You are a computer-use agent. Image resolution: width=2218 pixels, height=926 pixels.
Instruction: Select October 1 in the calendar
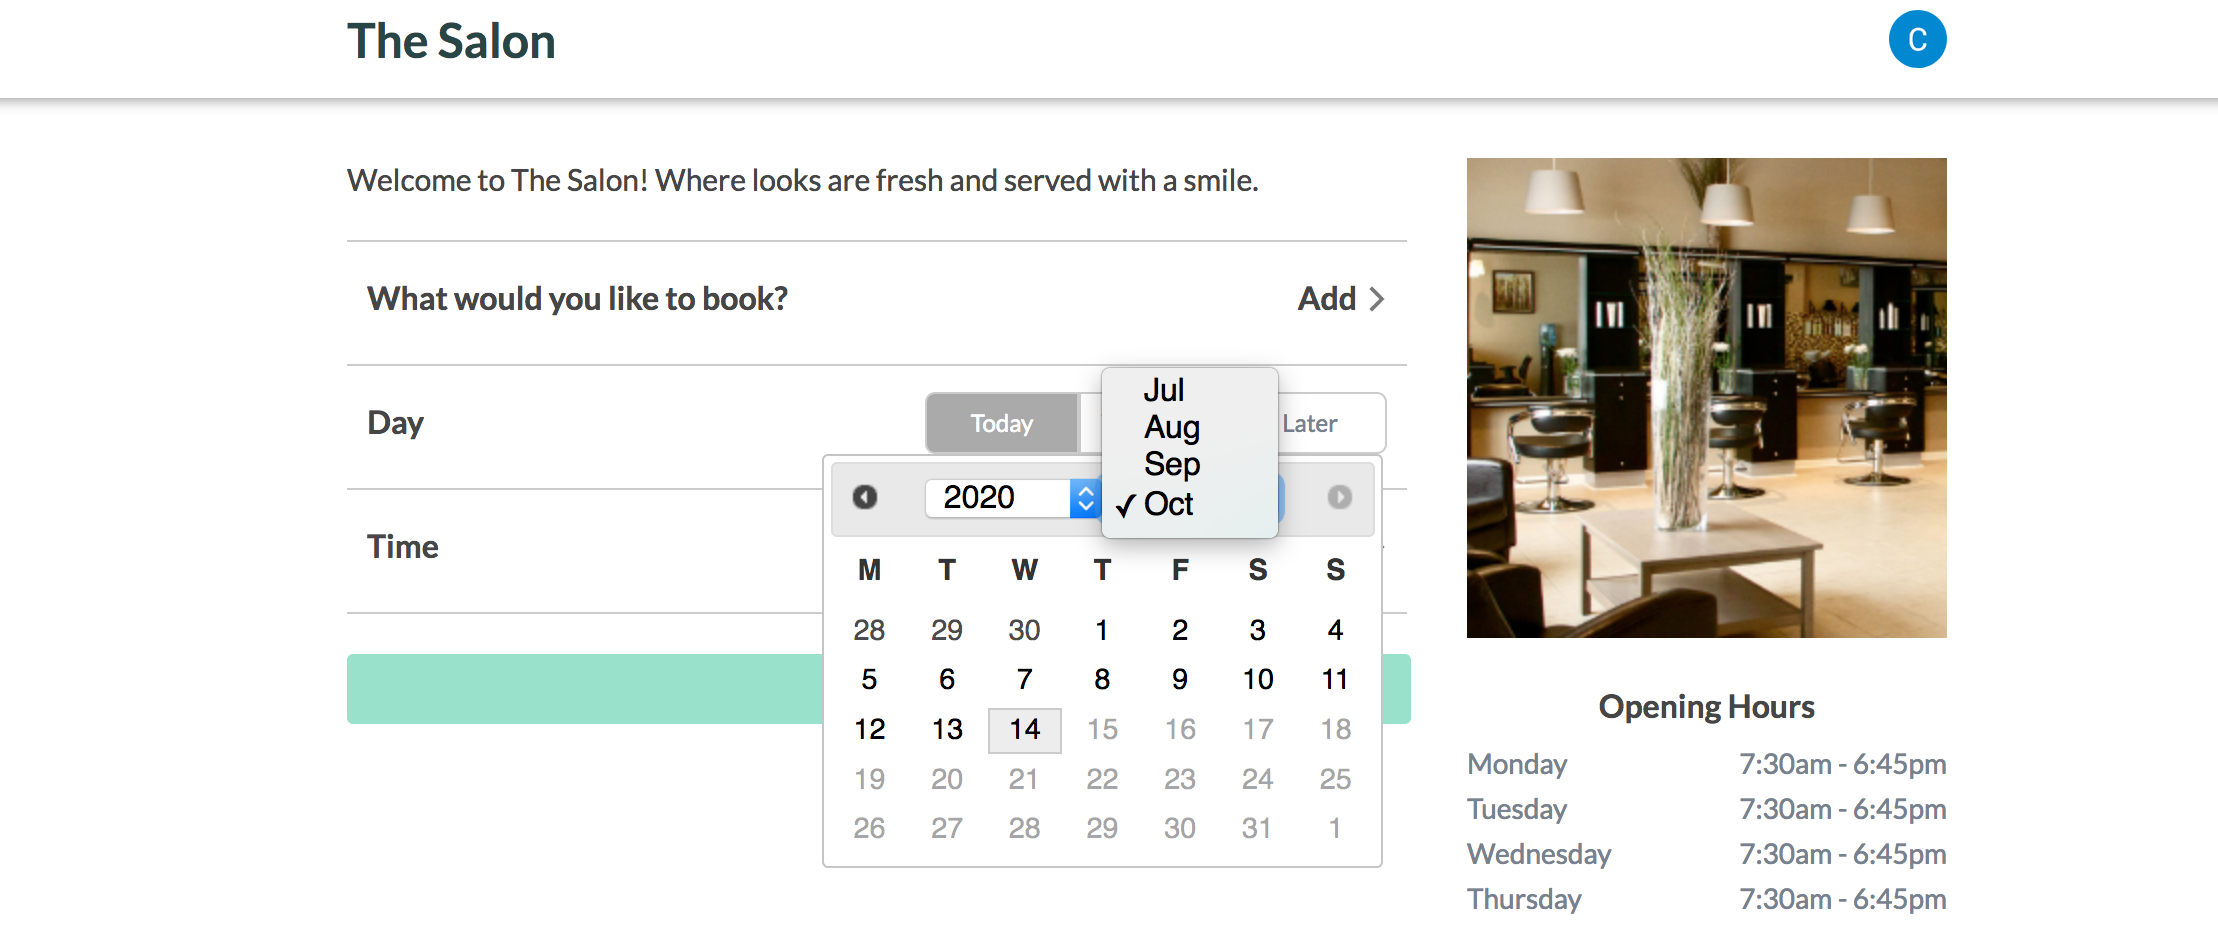1101,630
